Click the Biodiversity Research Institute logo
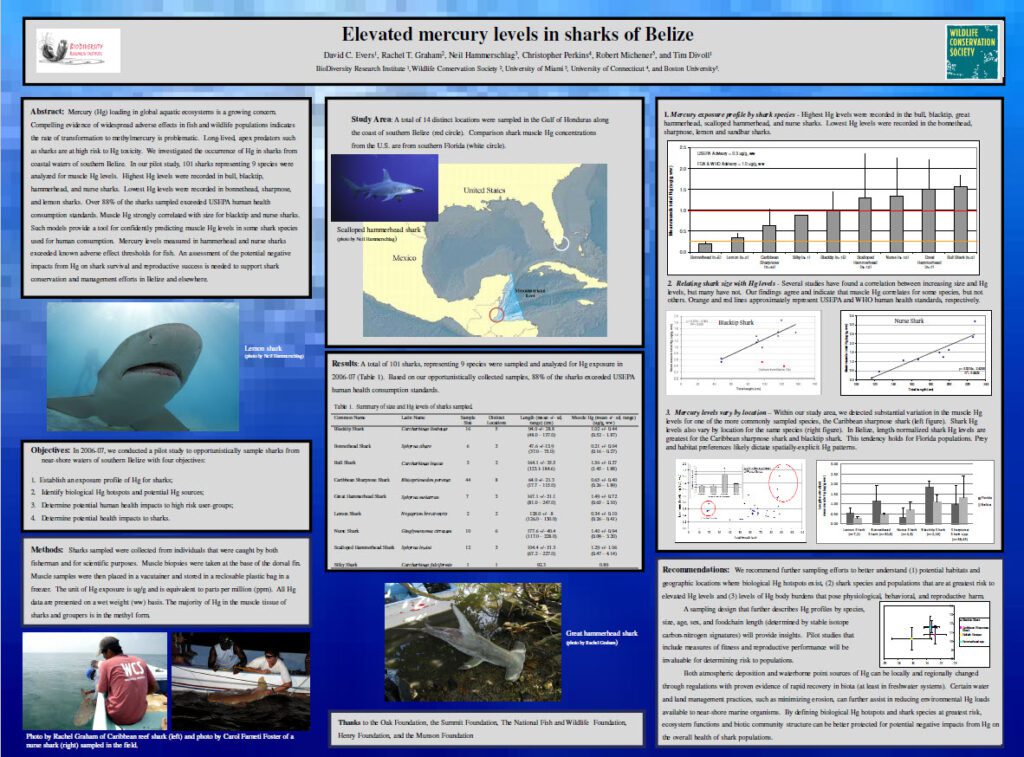 tap(78, 50)
